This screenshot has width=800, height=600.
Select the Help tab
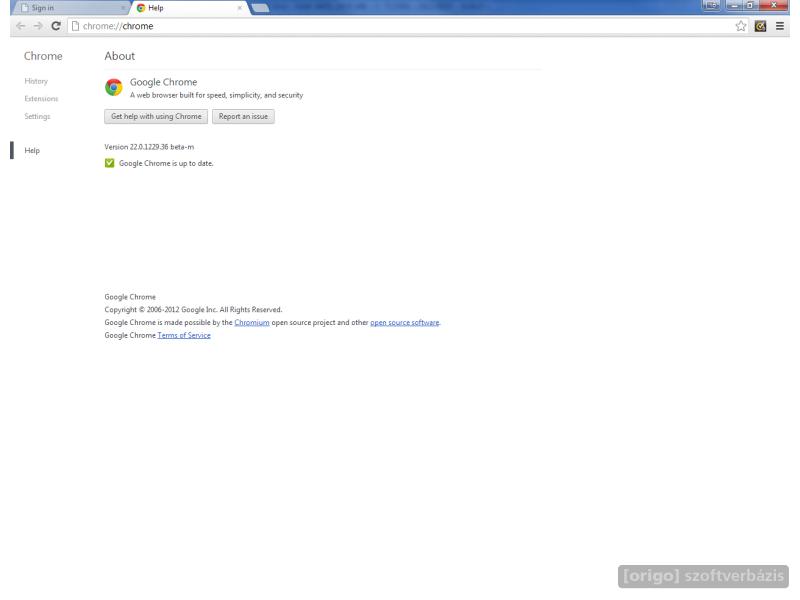(x=189, y=8)
